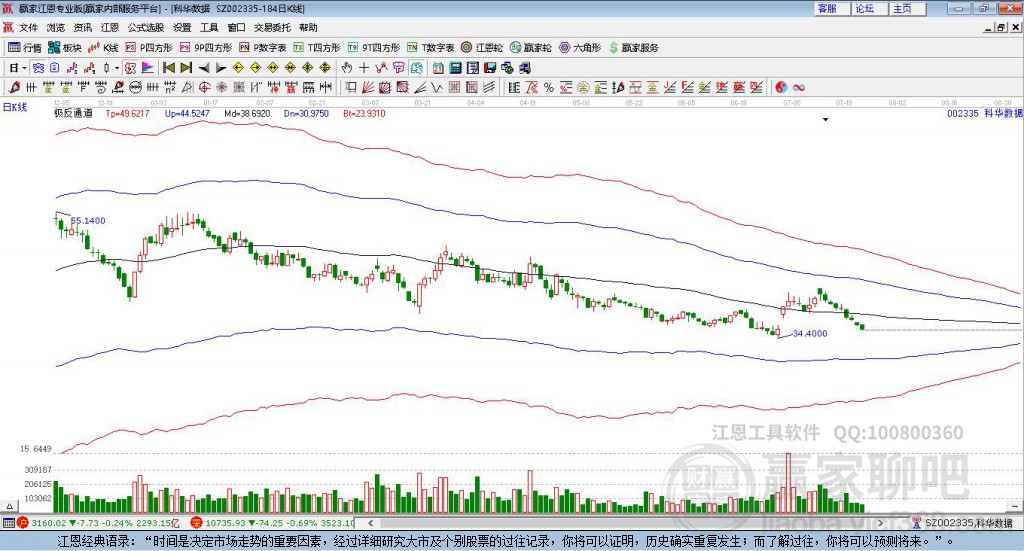Click the black left arrow icon
Screen dimensions: 1024x551
tap(204, 68)
